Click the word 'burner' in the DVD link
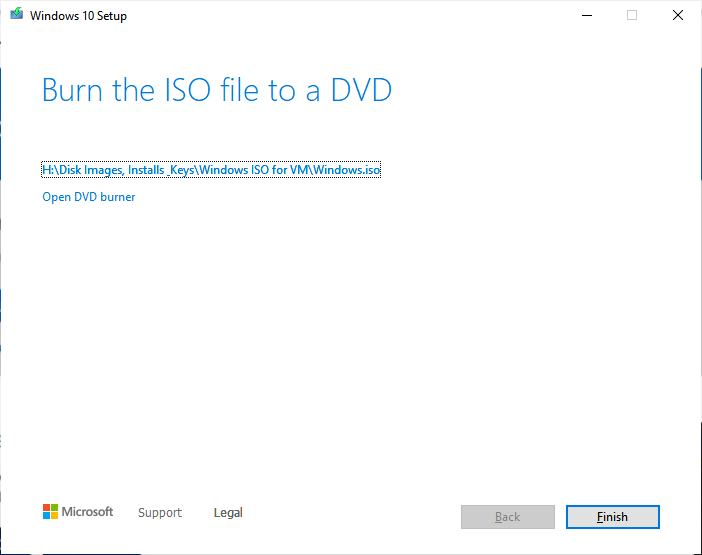 click(x=117, y=197)
